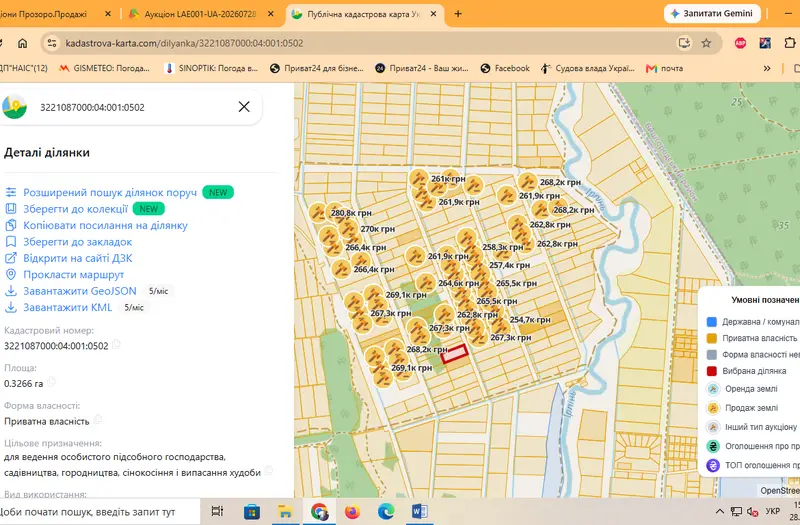Switch to the Аукціон LAE001-UA tab
Image resolution: width=800 pixels, height=525 pixels.
point(199,14)
